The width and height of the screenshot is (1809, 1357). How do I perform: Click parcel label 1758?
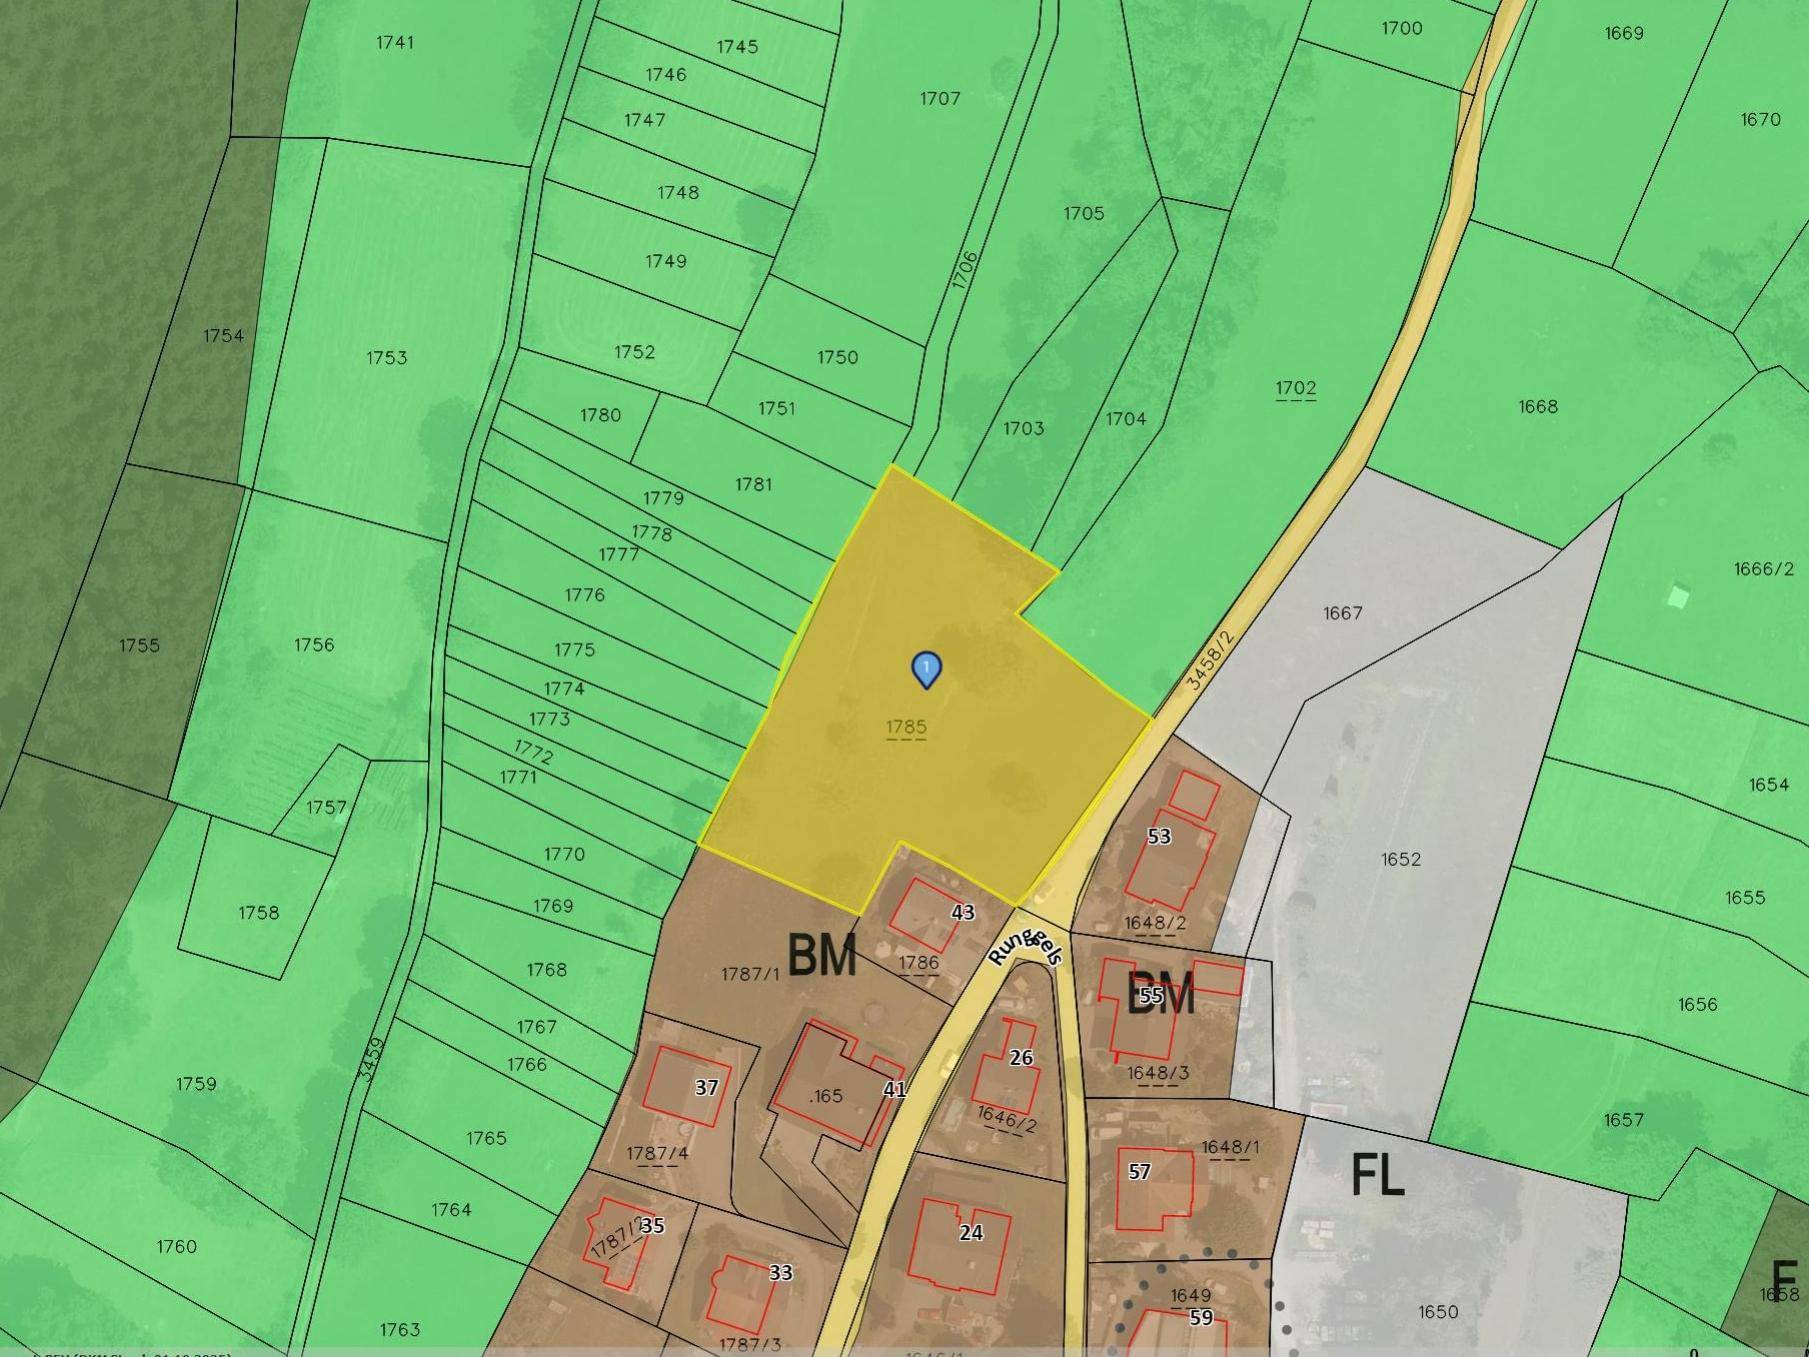(x=258, y=913)
